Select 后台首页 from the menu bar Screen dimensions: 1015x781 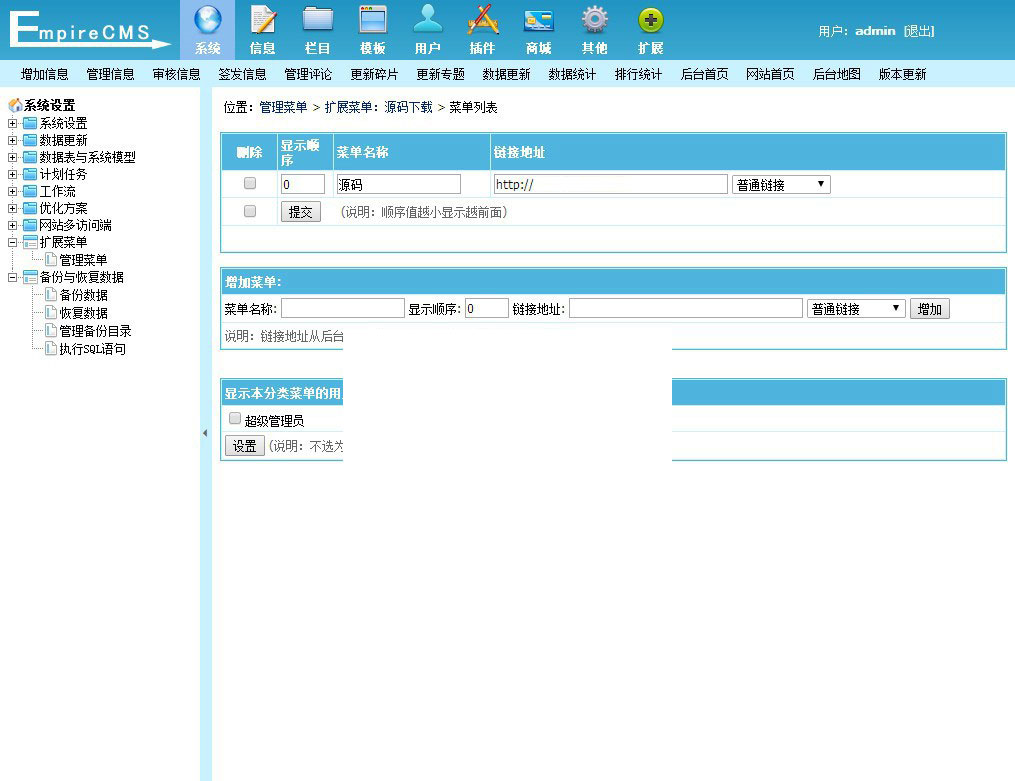point(704,74)
